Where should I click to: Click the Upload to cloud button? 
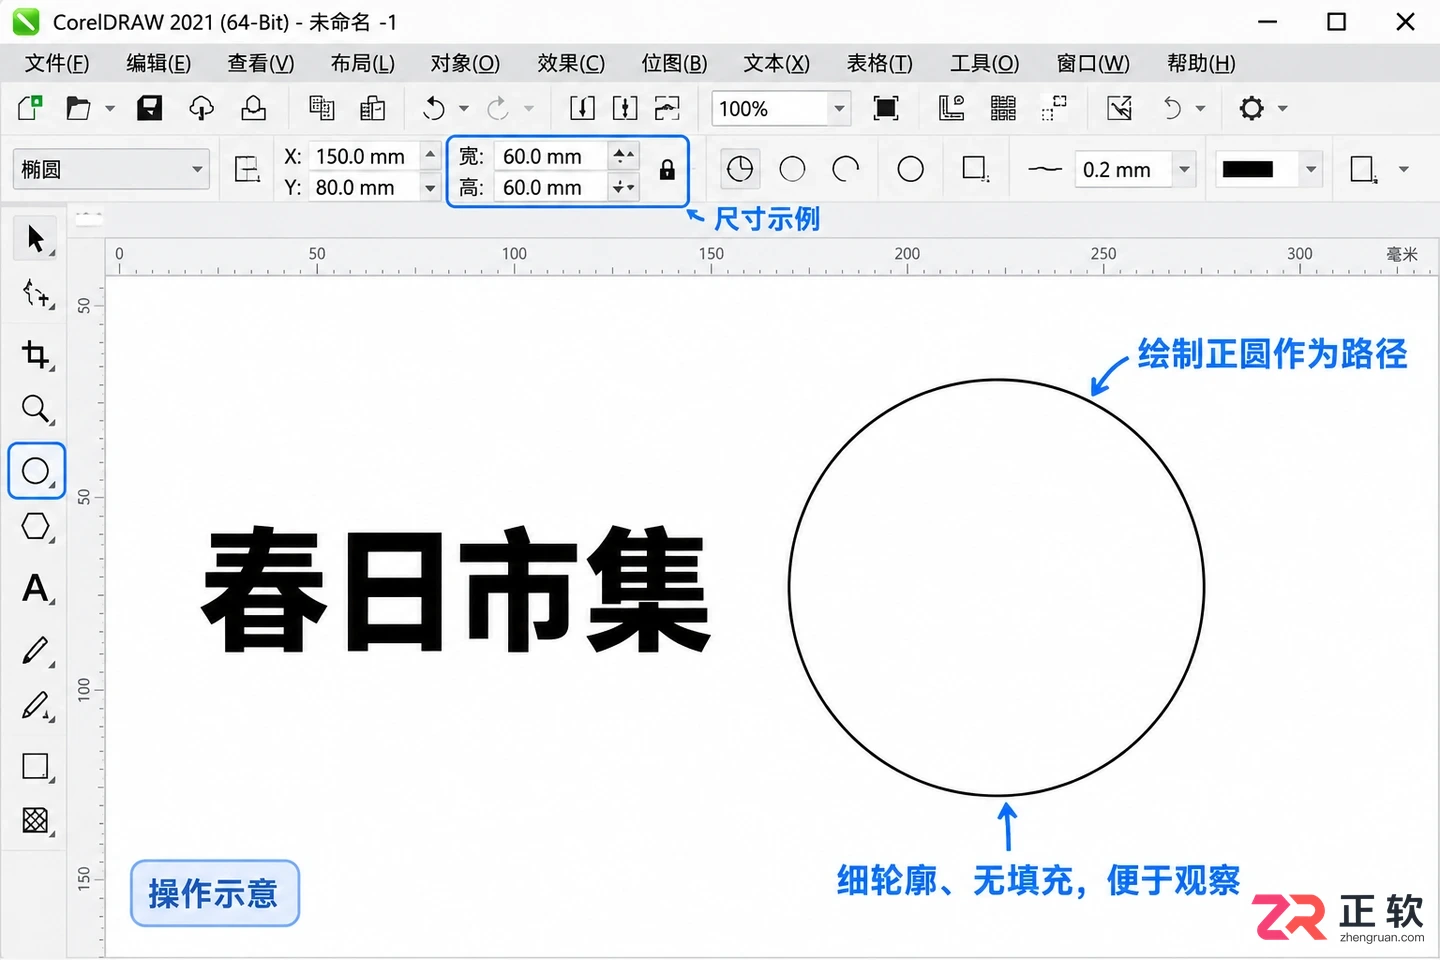[202, 108]
